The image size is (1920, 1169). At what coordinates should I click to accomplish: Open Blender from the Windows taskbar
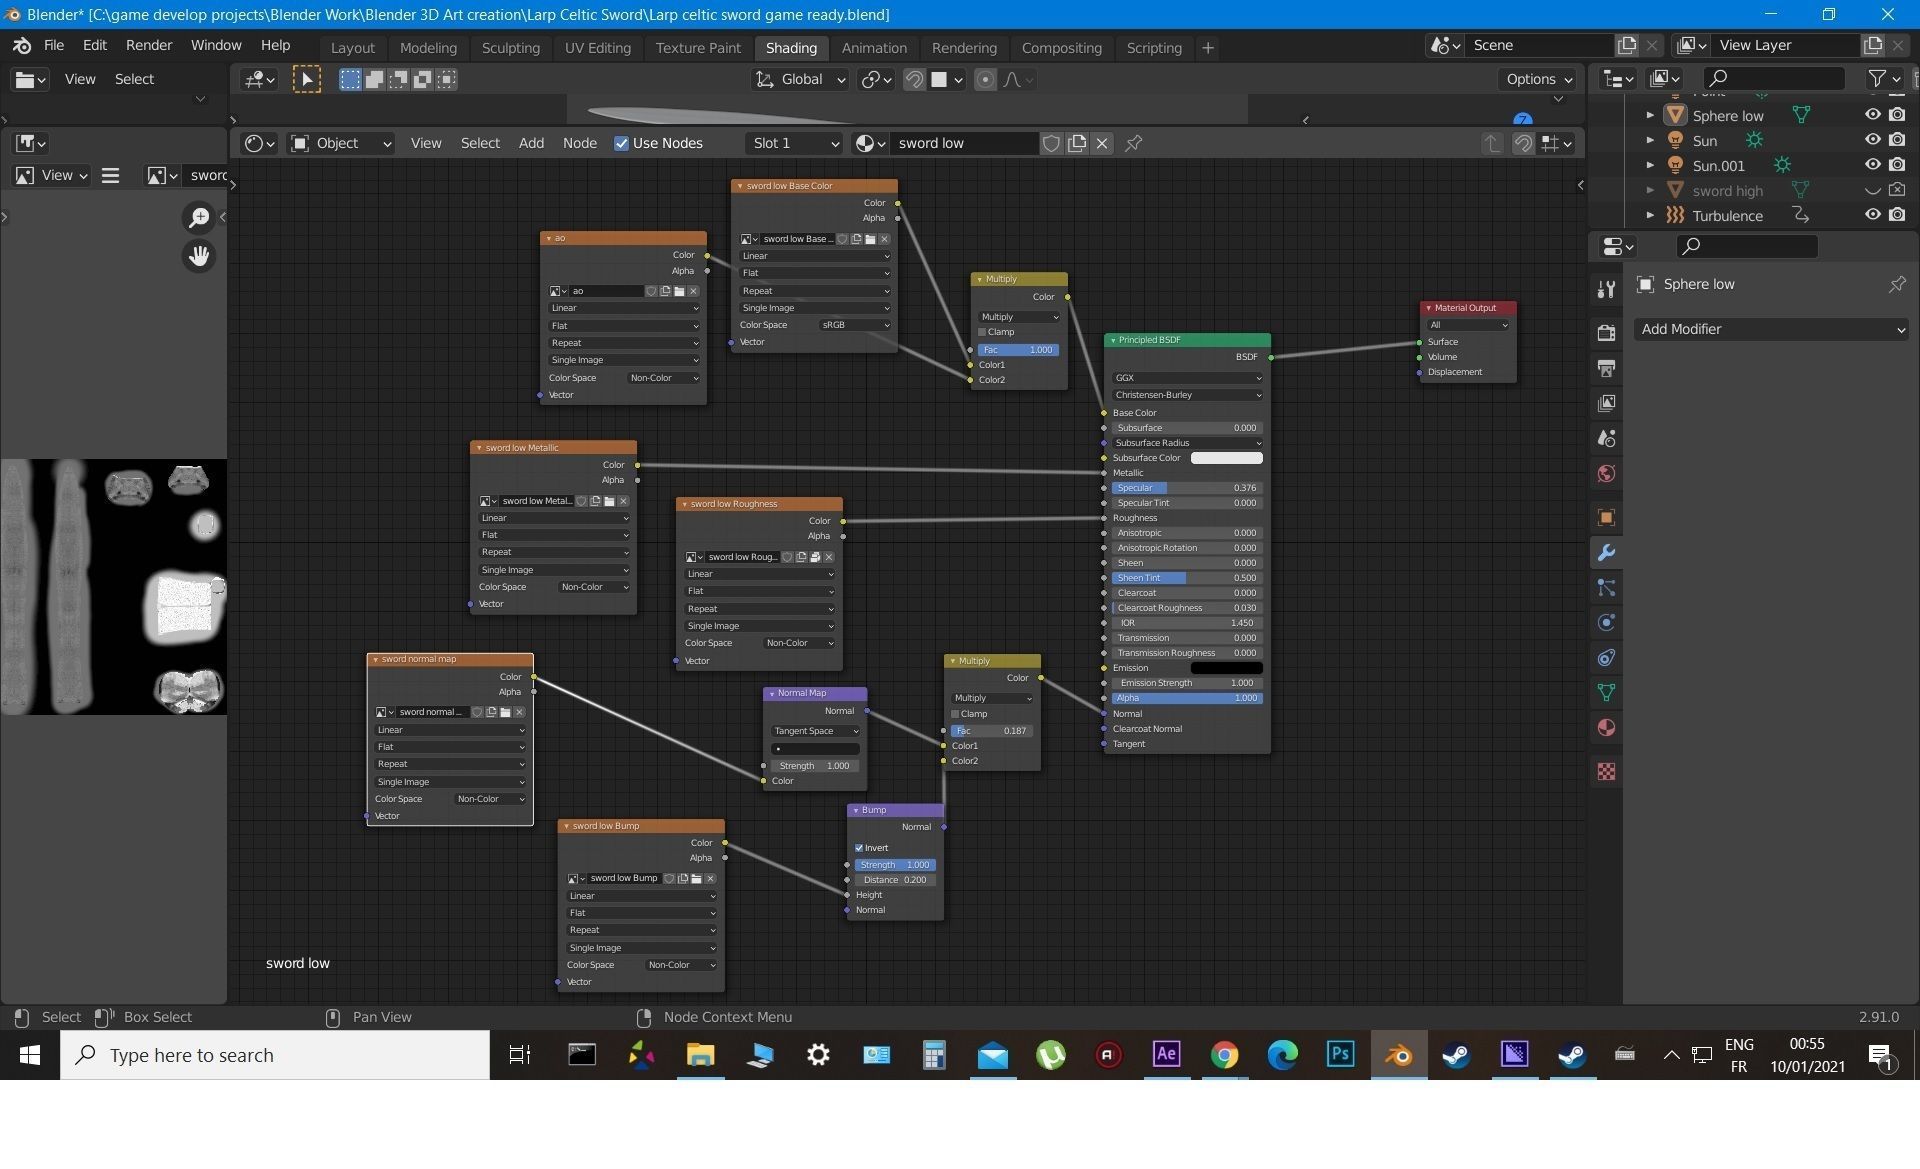(1398, 1055)
